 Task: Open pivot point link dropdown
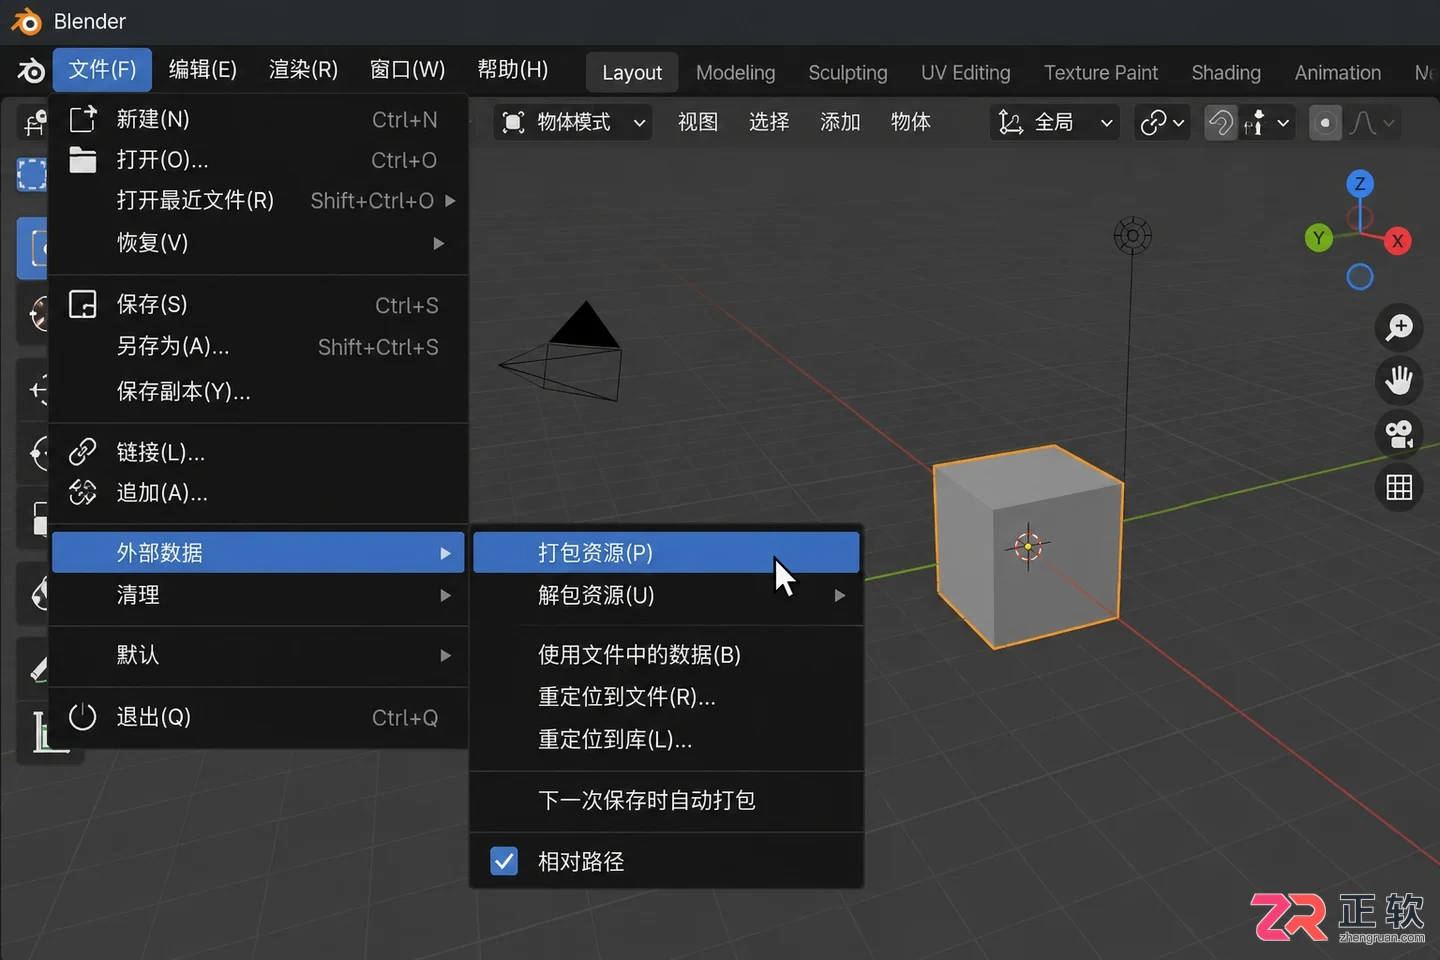1163,123
